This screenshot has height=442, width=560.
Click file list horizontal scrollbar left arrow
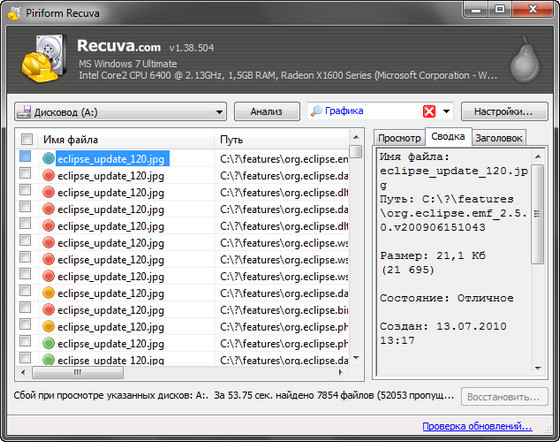23,372
